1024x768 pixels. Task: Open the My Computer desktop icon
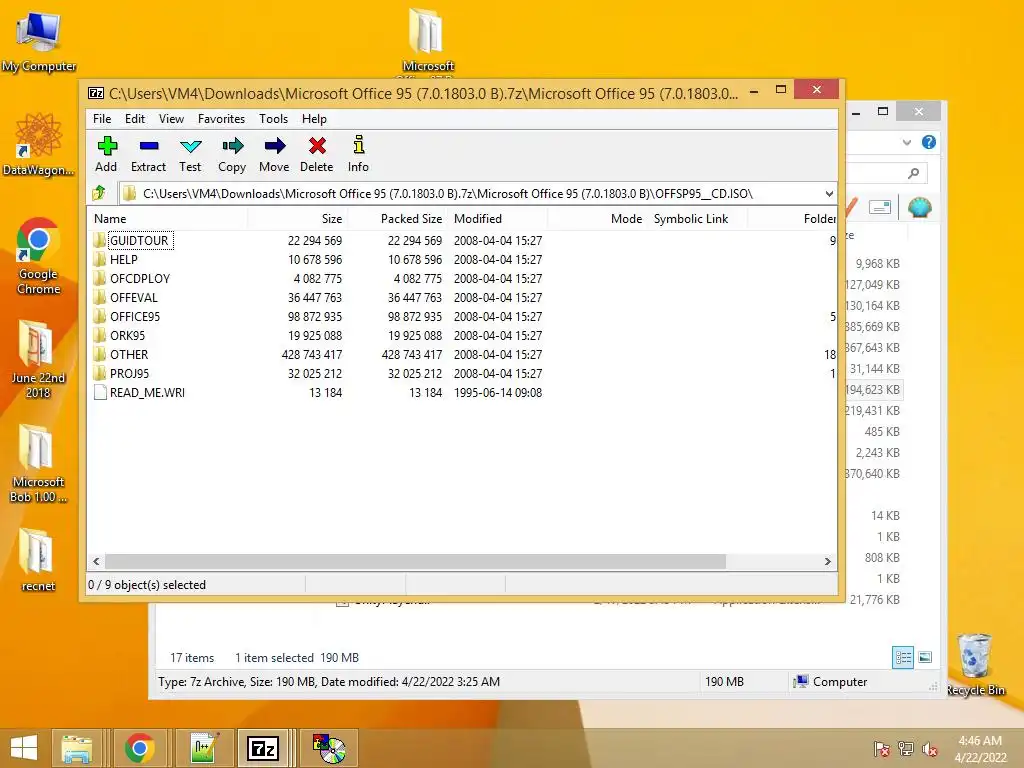[x=39, y=40]
